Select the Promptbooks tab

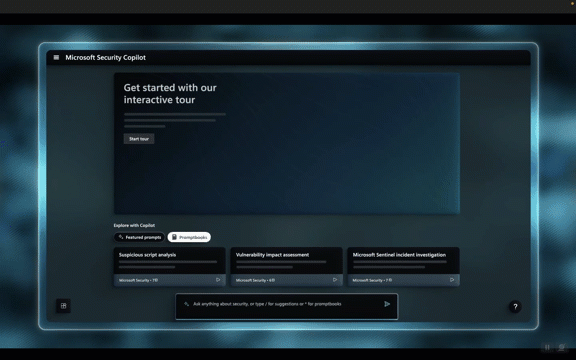coord(189,237)
